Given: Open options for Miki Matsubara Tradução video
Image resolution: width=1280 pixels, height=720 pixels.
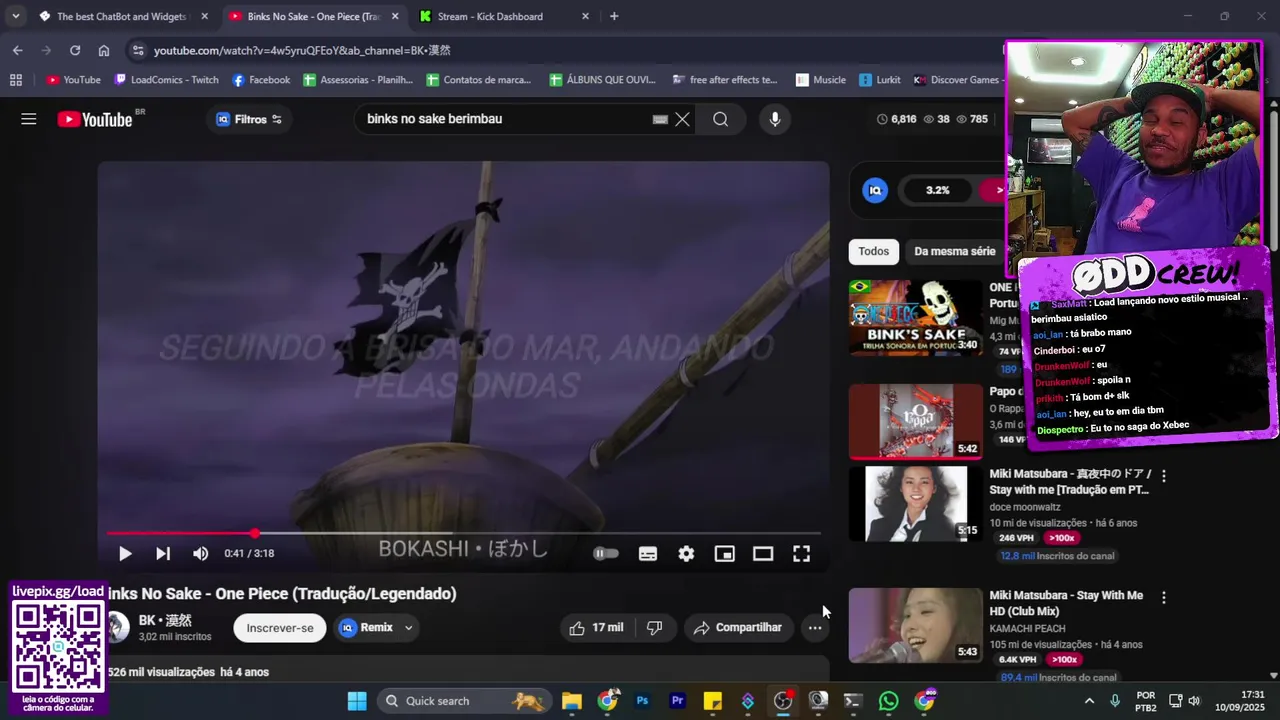Looking at the screenshot, I should pyautogui.click(x=1163, y=476).
